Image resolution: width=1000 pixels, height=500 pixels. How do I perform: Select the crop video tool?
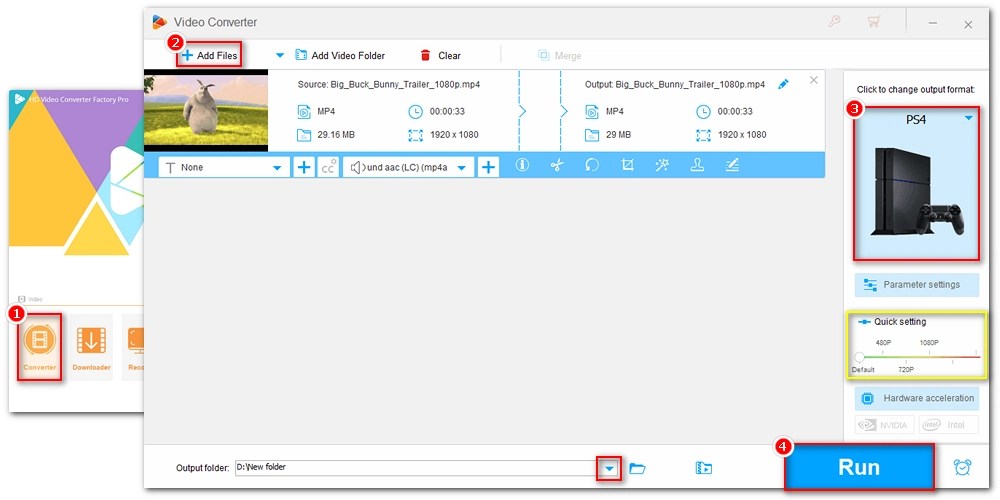(x=628, y=165)
